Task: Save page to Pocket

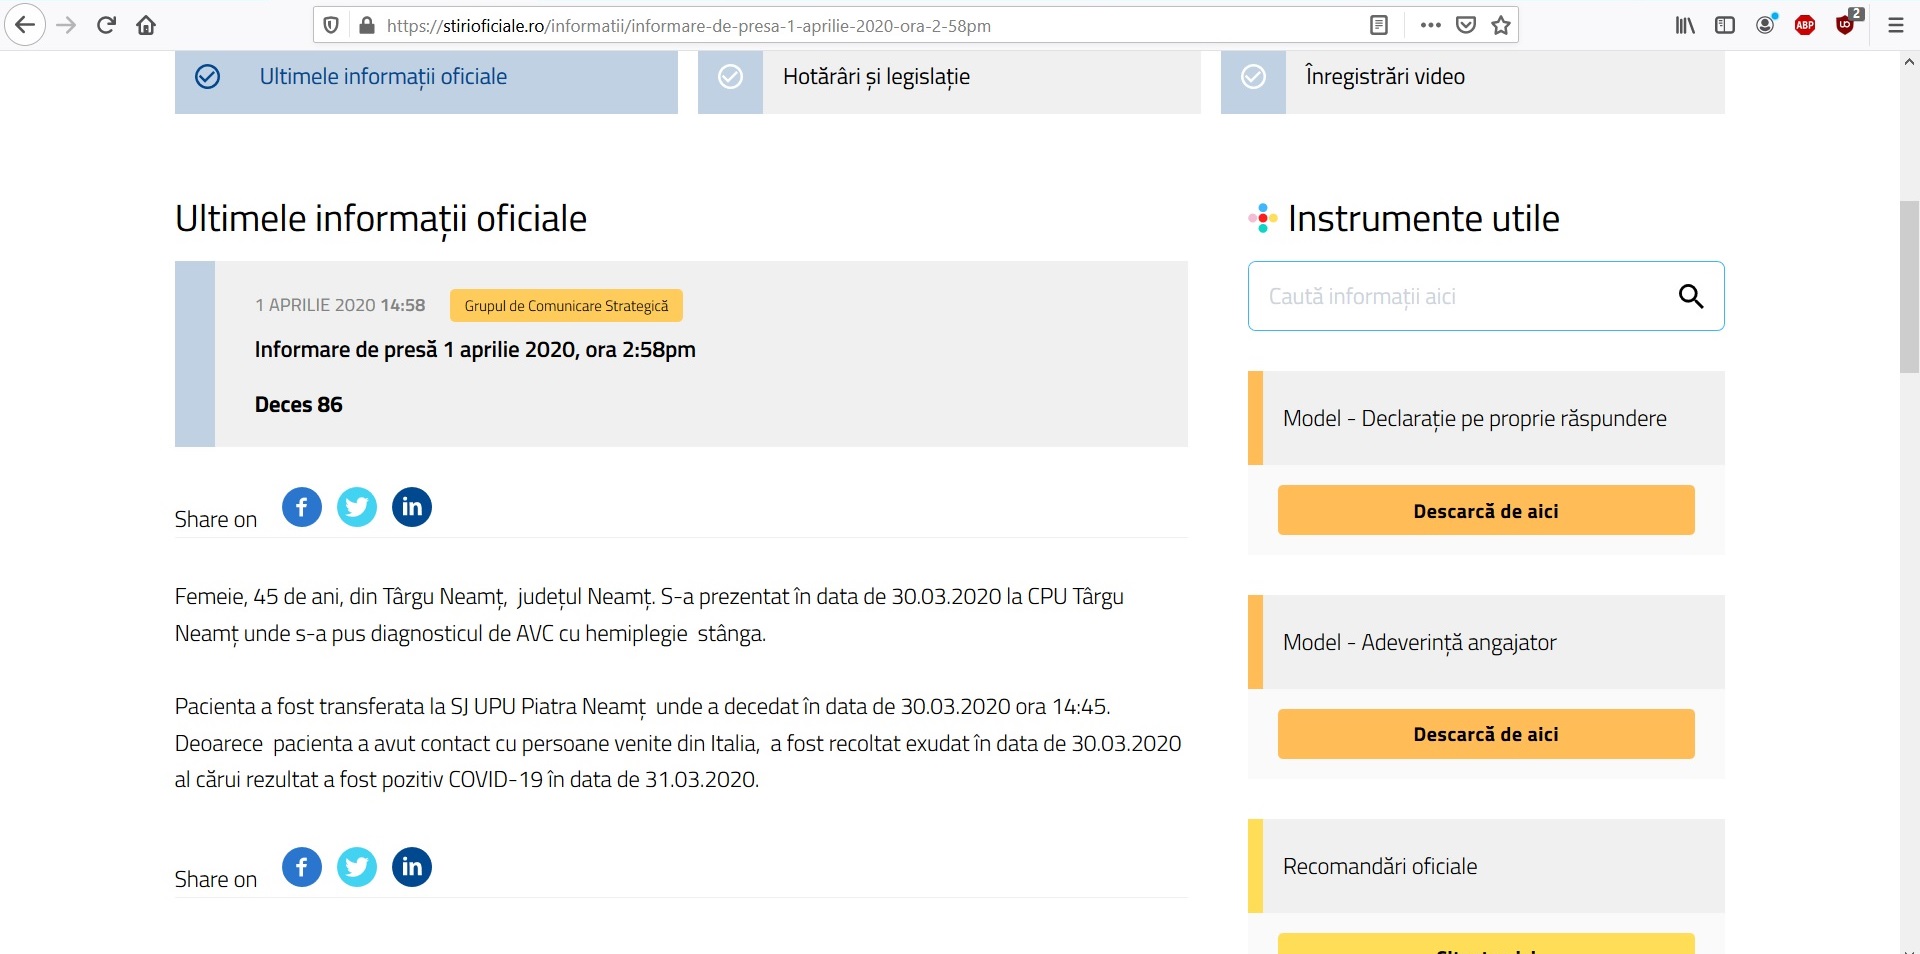Action: 1466,25
